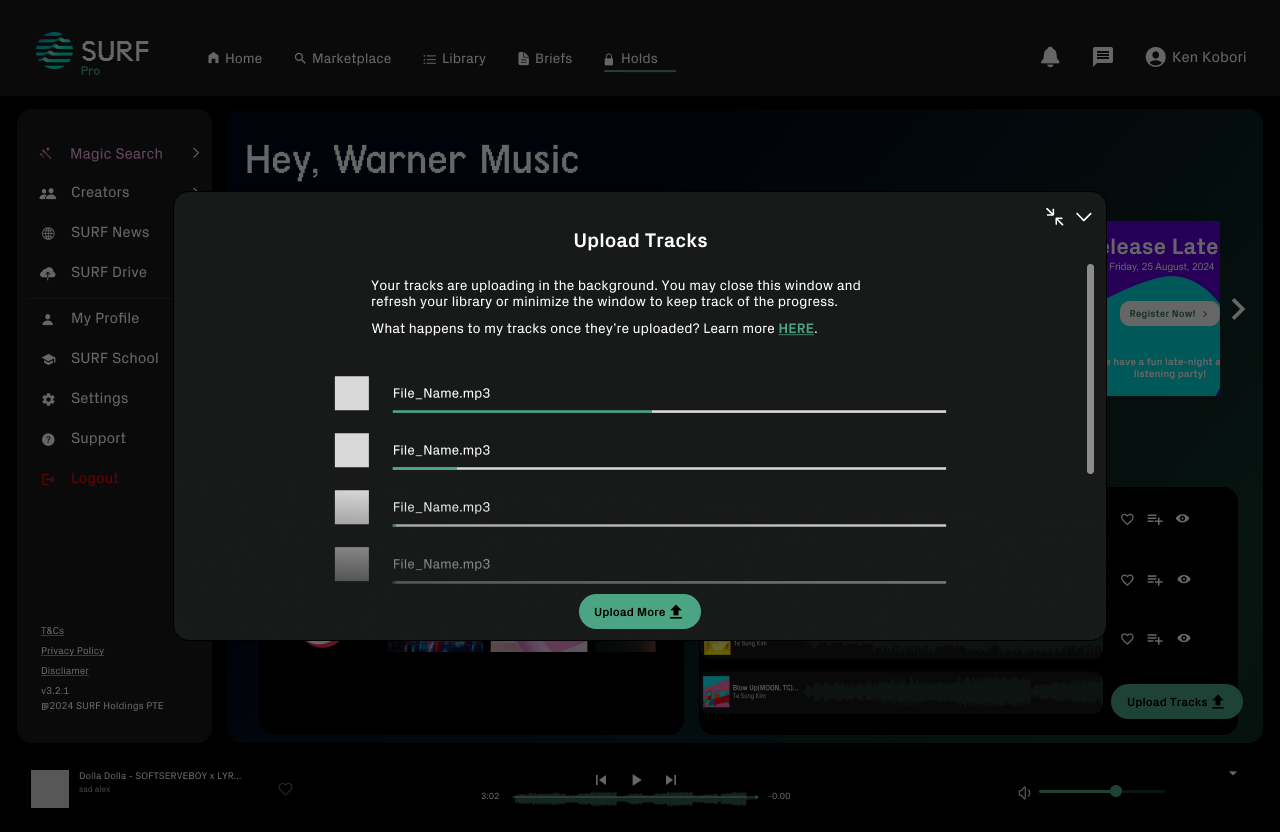Screen dimensions: 1280x832
Task: Add the third track row to playlist
Action: [1155, 639]
